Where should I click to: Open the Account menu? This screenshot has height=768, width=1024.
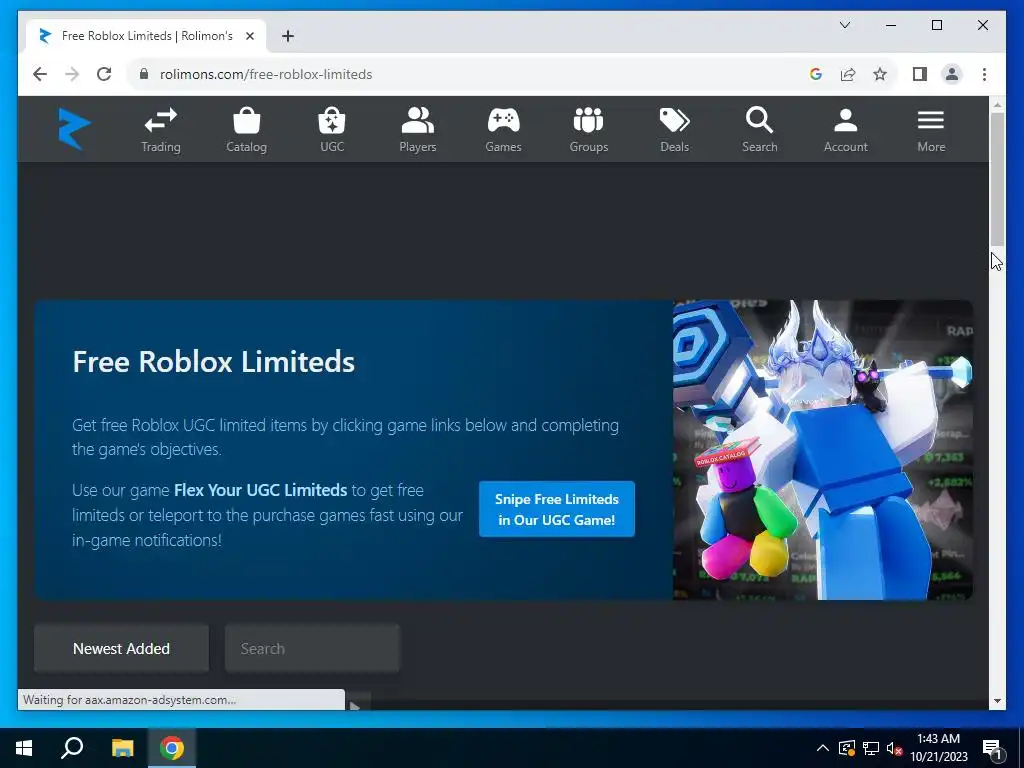(x=846, y=130)
